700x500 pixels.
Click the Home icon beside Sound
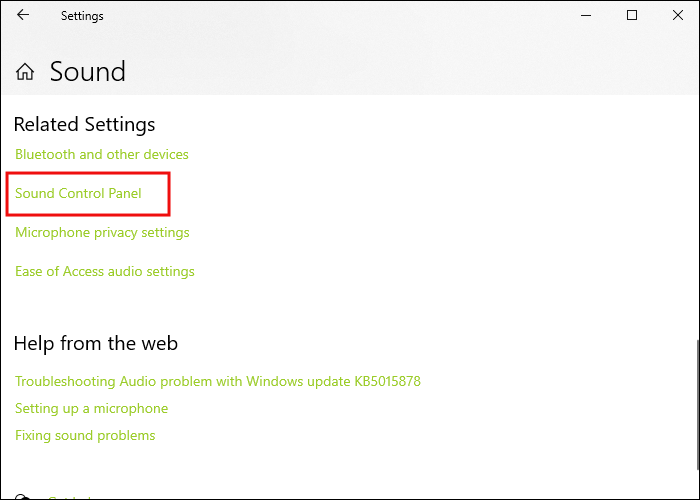pos(26,72)
